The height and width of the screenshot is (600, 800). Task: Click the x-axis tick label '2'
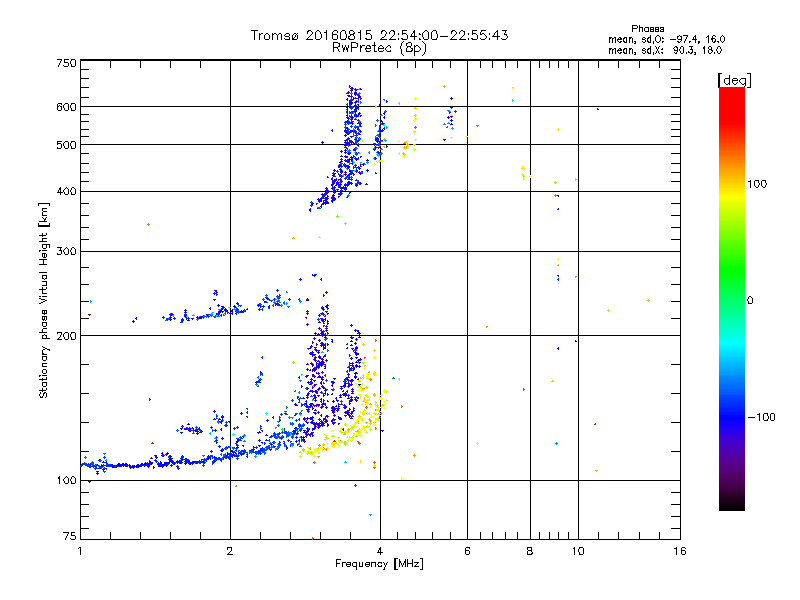pos(230,551)
